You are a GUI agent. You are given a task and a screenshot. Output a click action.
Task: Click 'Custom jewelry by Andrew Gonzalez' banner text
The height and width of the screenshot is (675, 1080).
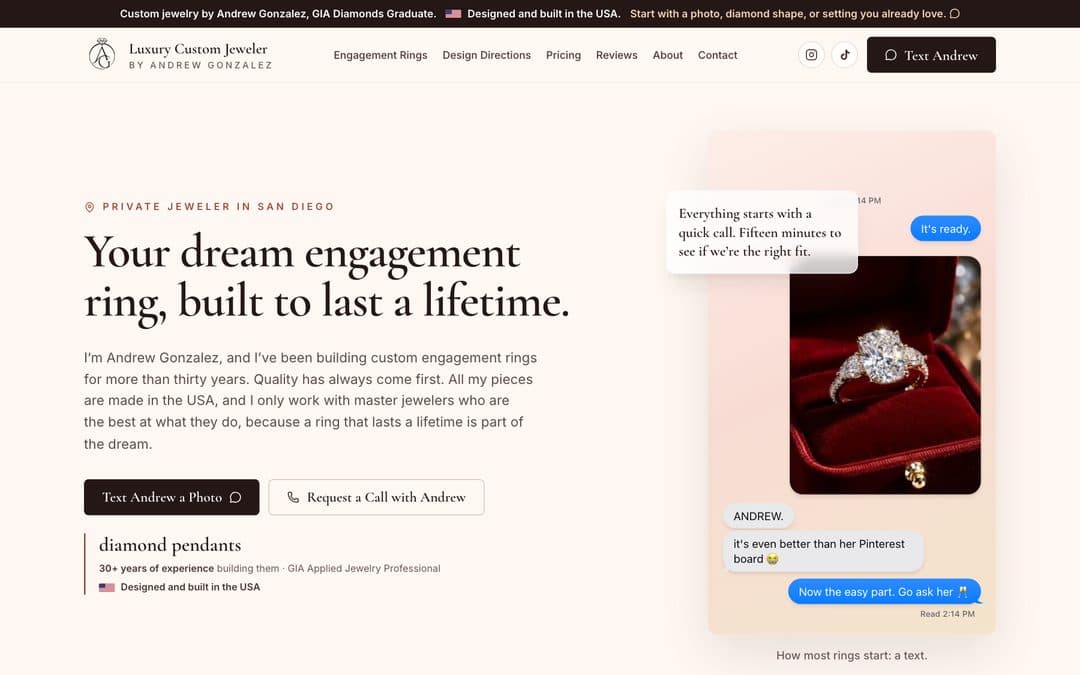pos(278,14)
